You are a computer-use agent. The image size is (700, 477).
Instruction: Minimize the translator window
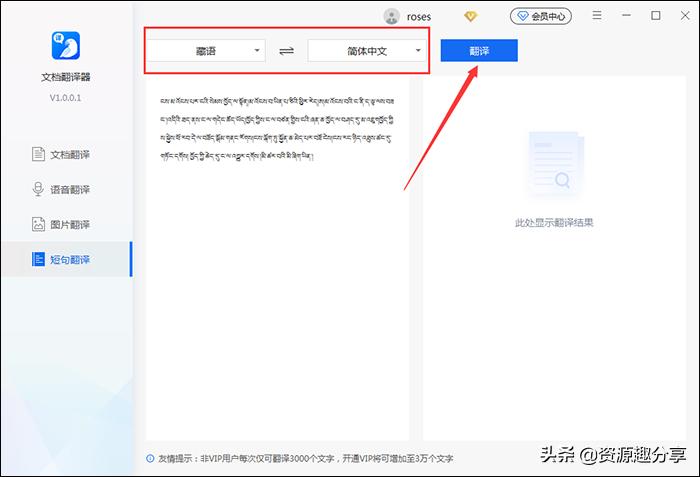click(626, 16)
